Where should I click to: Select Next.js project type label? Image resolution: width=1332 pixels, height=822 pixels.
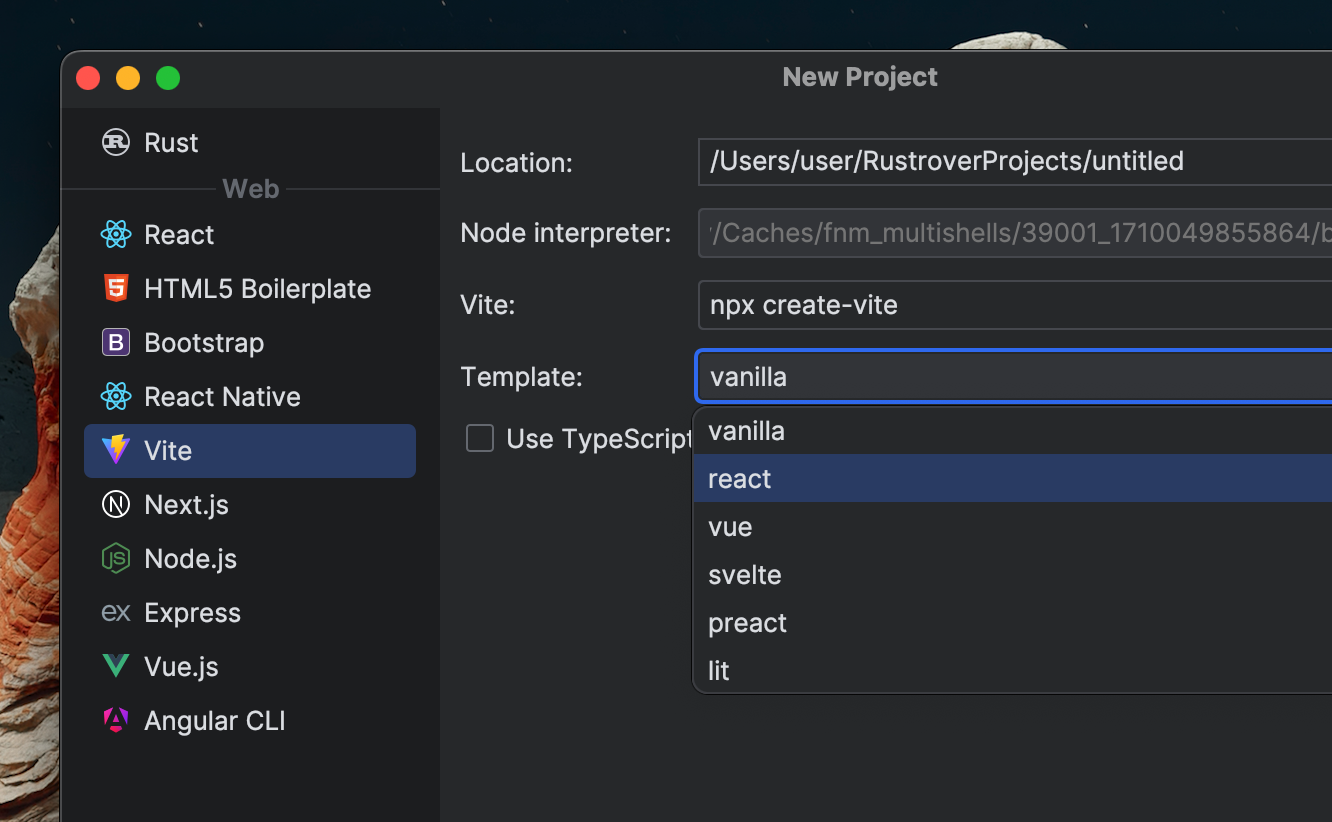pyautogui.click(x=186, y=505)
